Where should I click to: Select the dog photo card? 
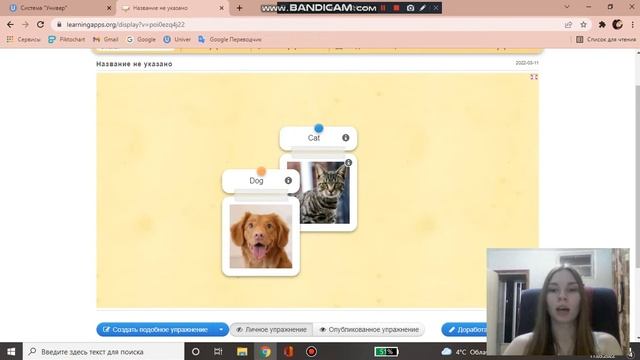point(261,236)
